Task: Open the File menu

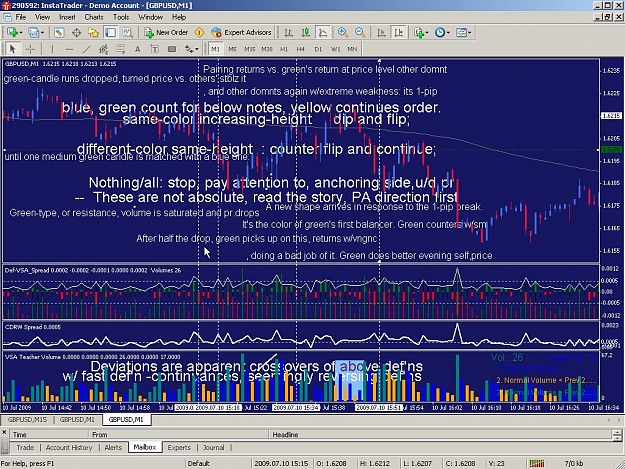Action: click(x=21, y=17)
